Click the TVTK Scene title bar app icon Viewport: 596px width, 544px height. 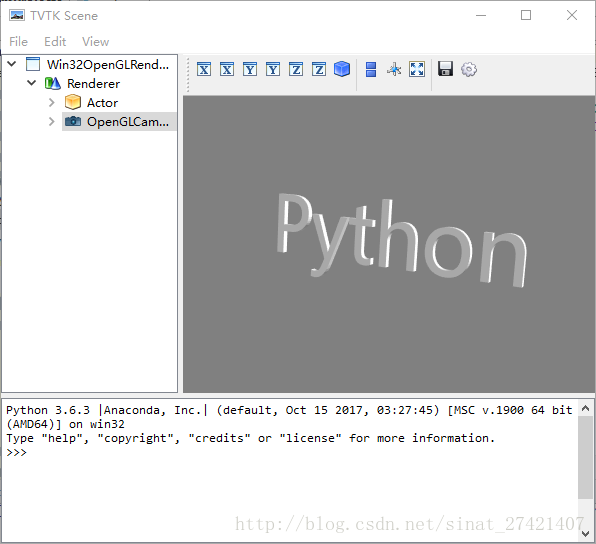click(17, 16)
